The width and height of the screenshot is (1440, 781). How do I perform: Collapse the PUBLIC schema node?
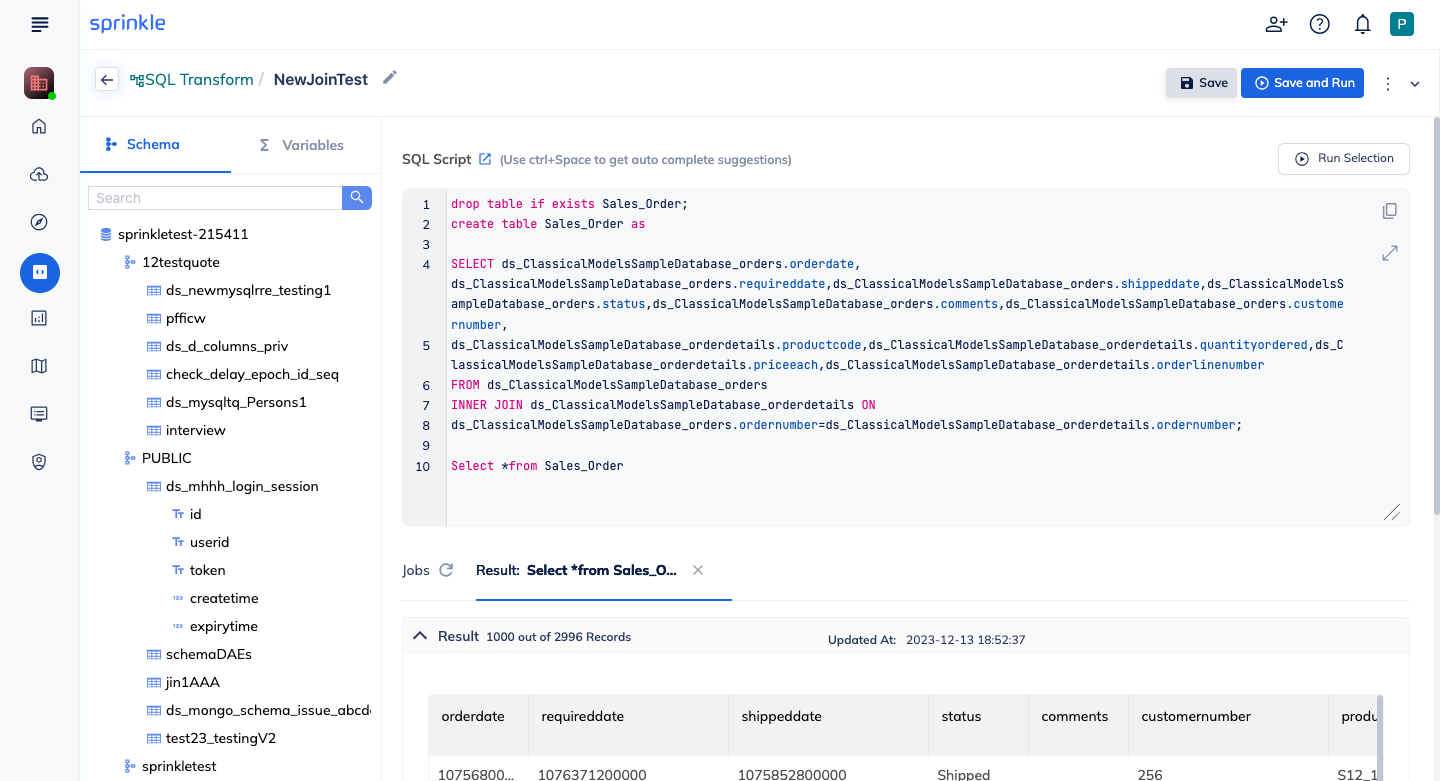pos(130,458)
